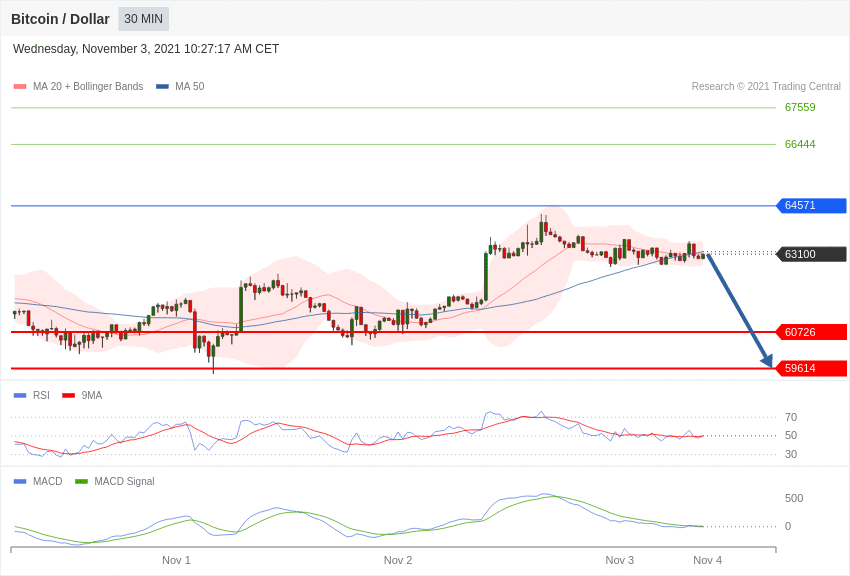Click the blue downward arrow head
Image resolution: width=850 pixels, height=576 pixels.
(x=767, y=361)
